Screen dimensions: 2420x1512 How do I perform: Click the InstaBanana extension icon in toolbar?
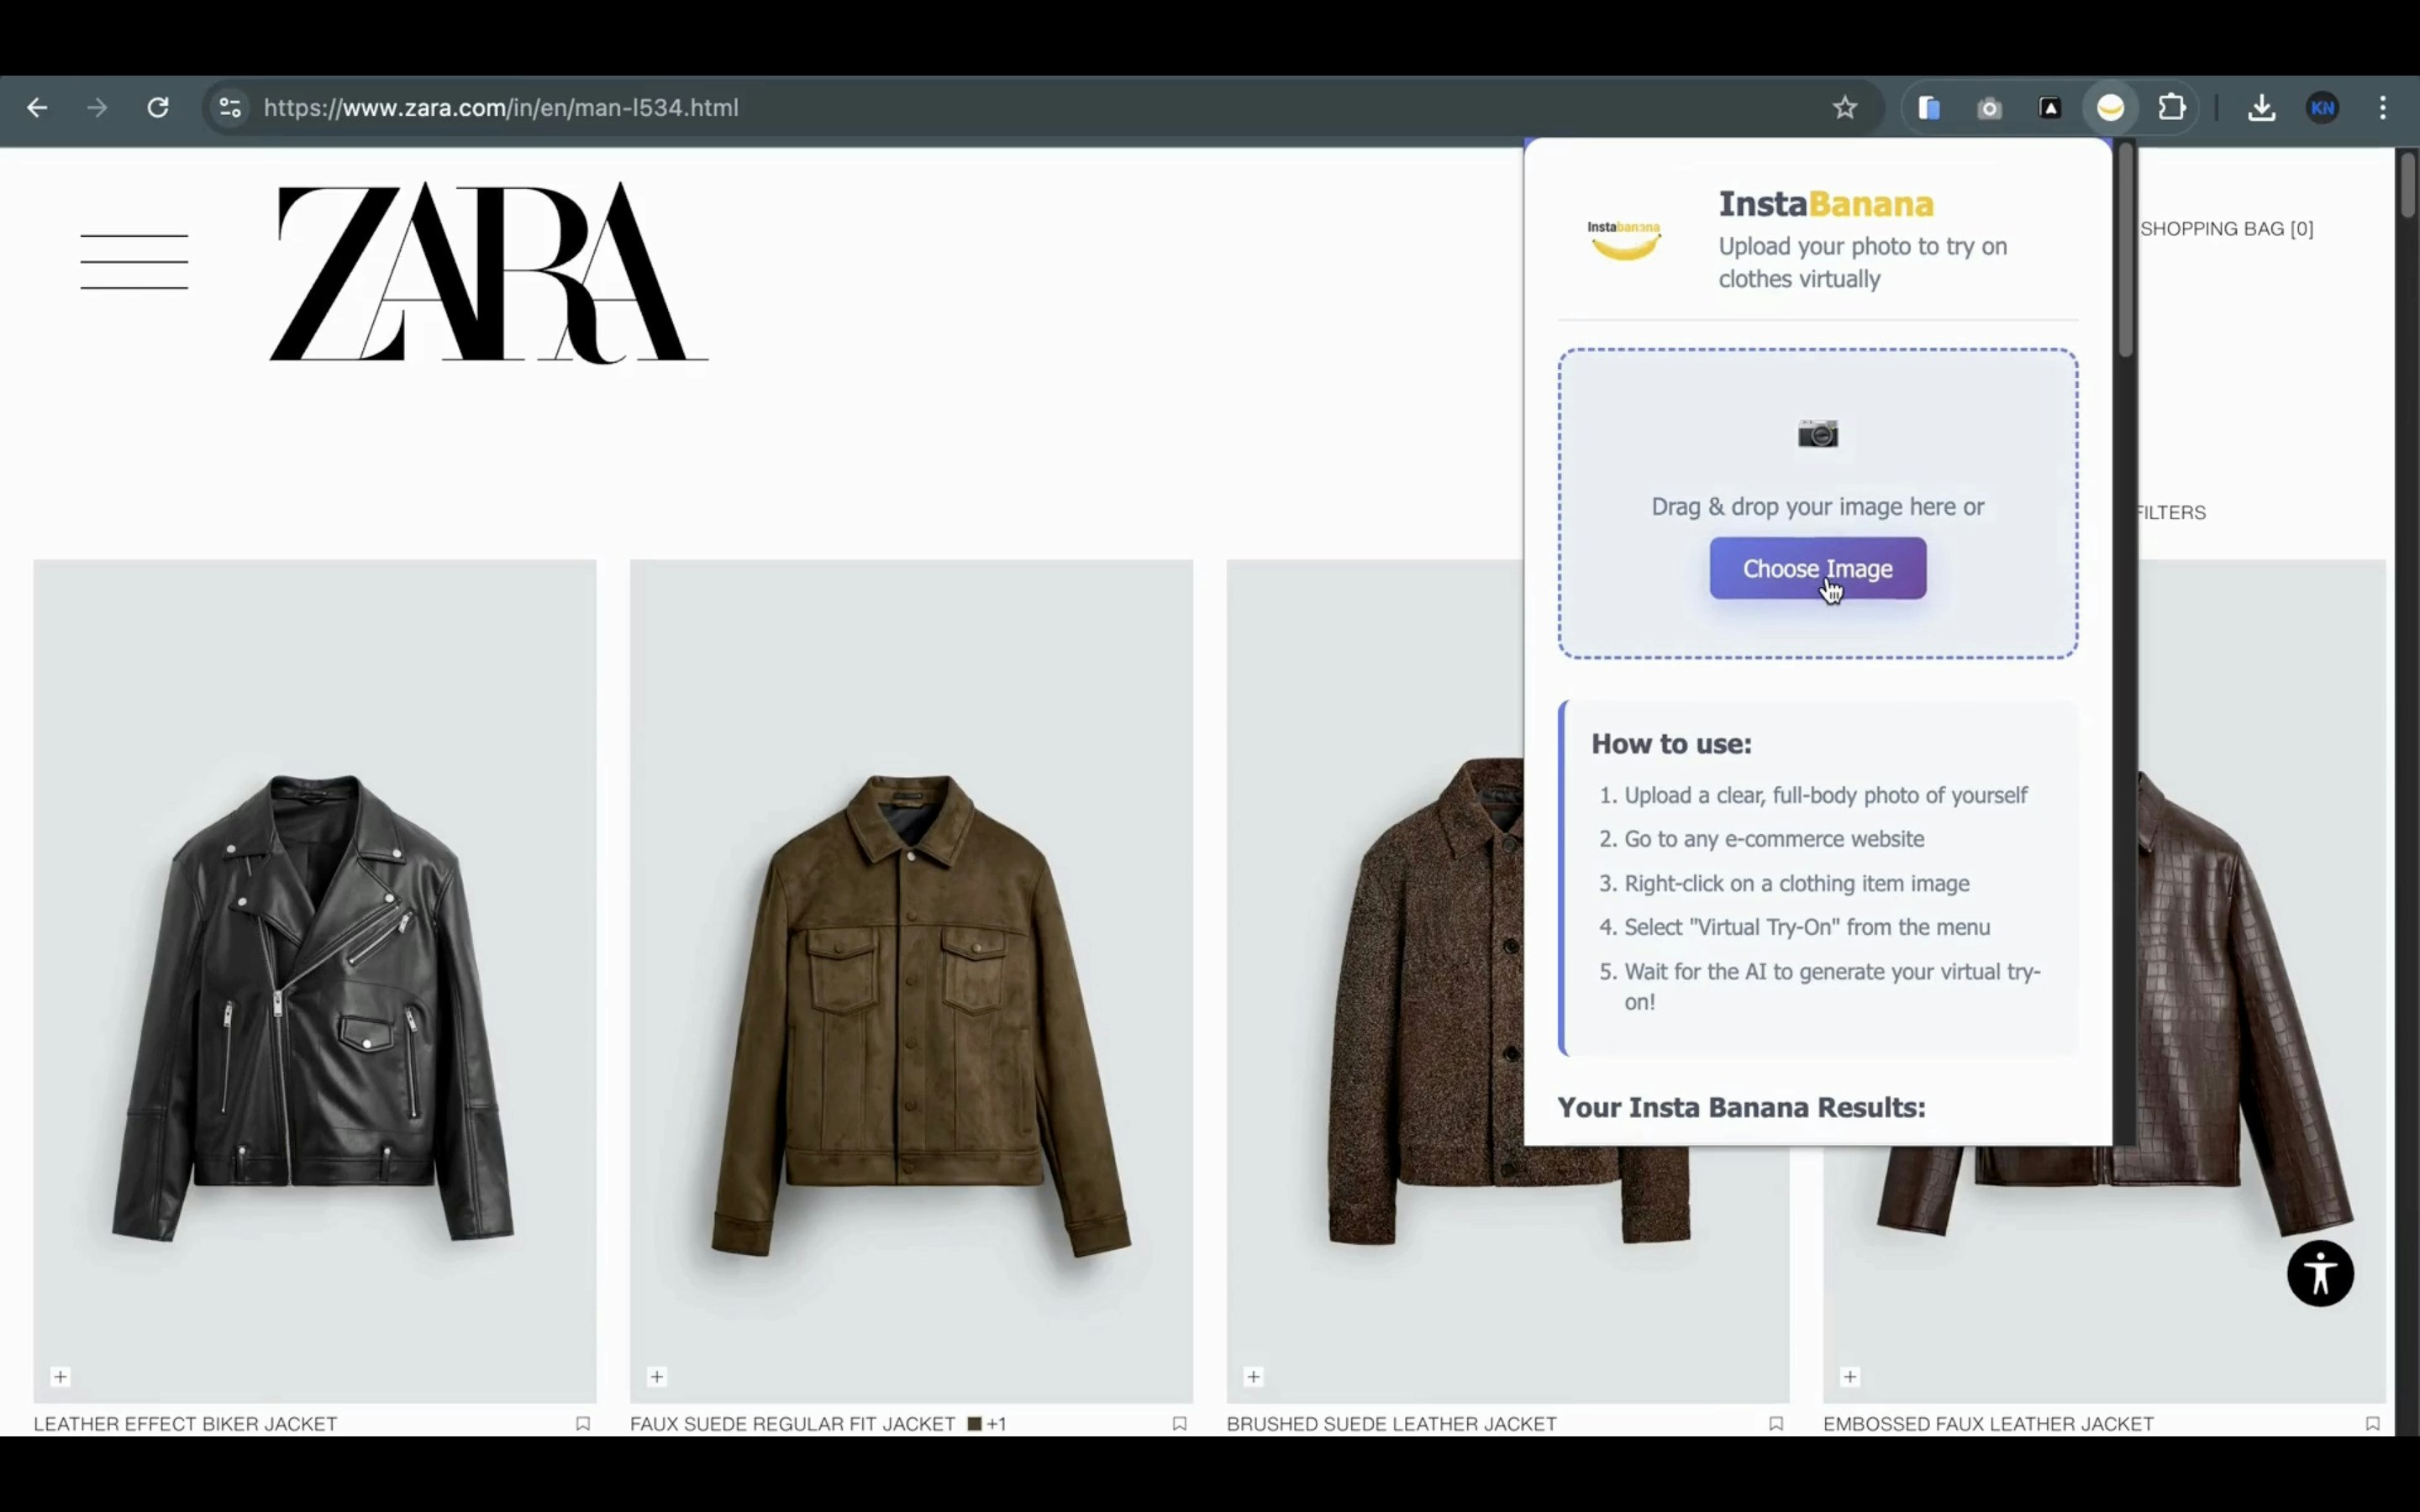tap(2110, 108)
